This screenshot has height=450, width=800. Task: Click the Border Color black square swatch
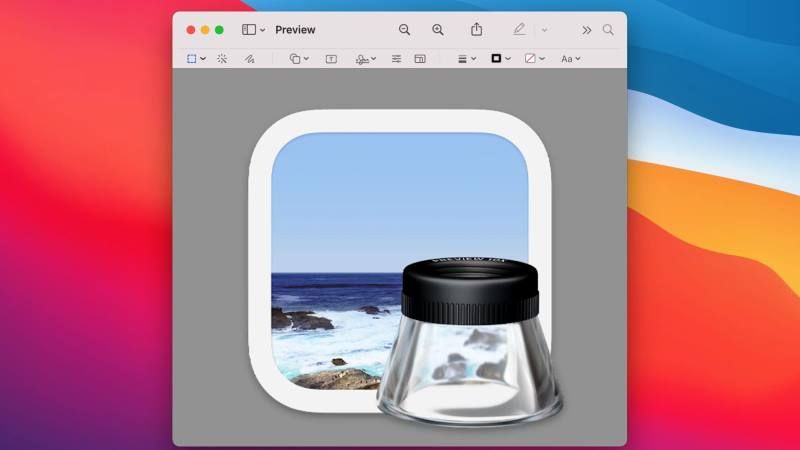pos(496,58)
